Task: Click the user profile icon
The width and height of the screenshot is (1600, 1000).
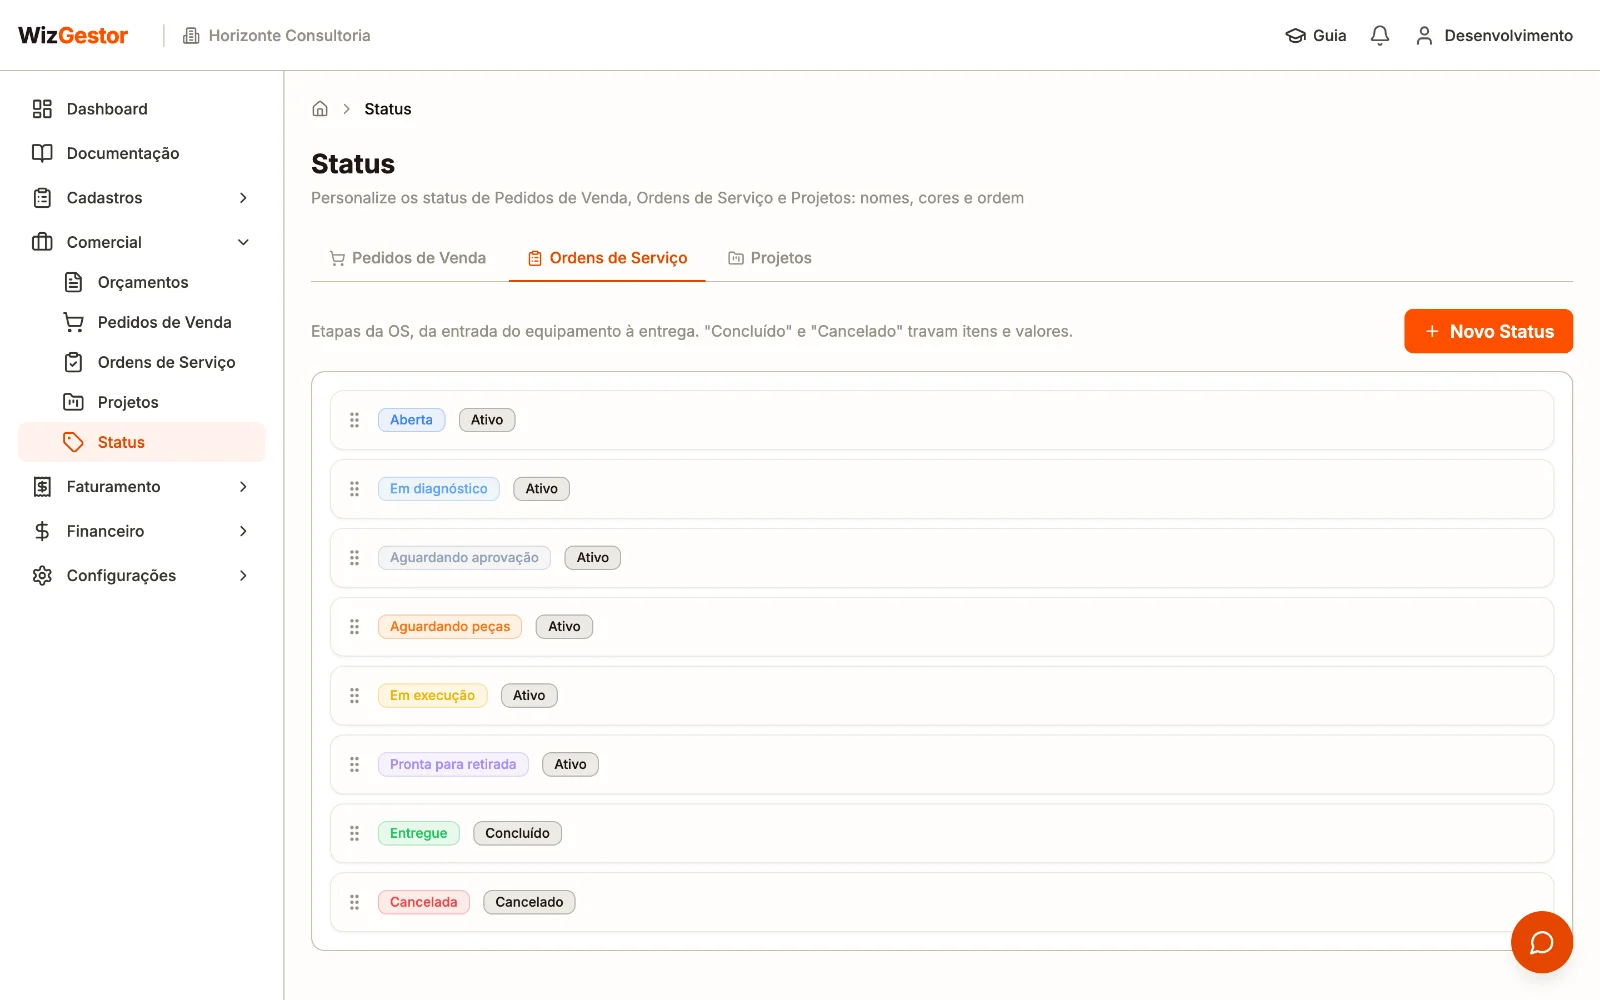Action: coord(1424,36)
